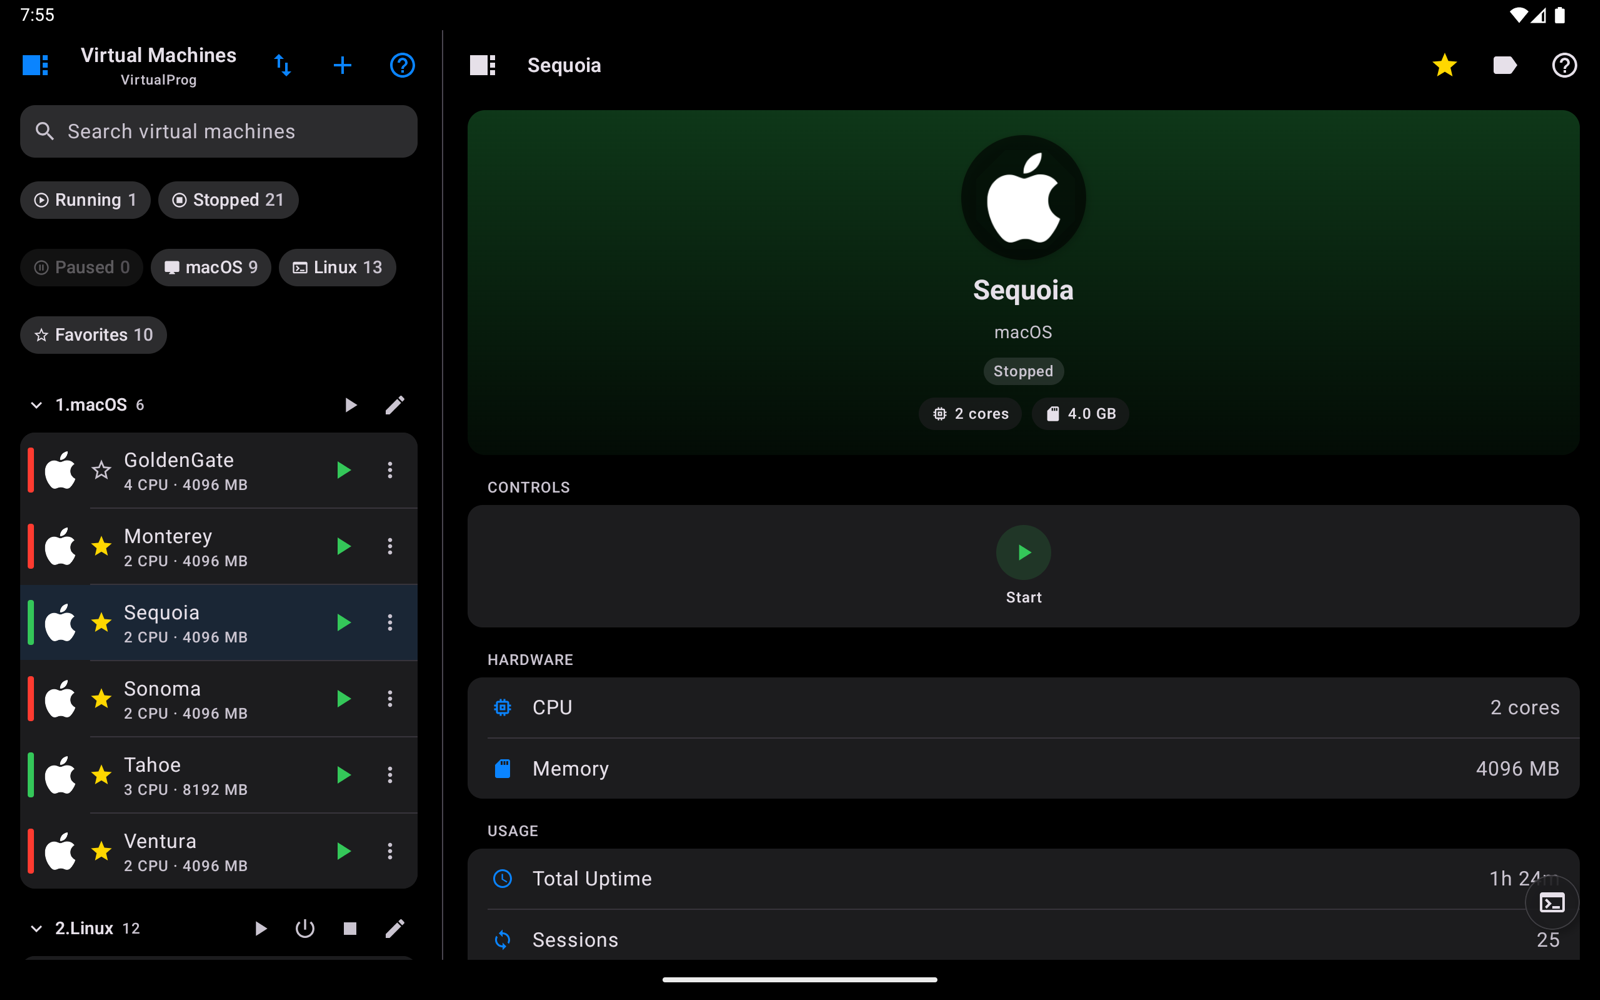1600x1000 pixels.
Task: Edit the 2.Linux group with pencil icon
Action: coord(395,929)
